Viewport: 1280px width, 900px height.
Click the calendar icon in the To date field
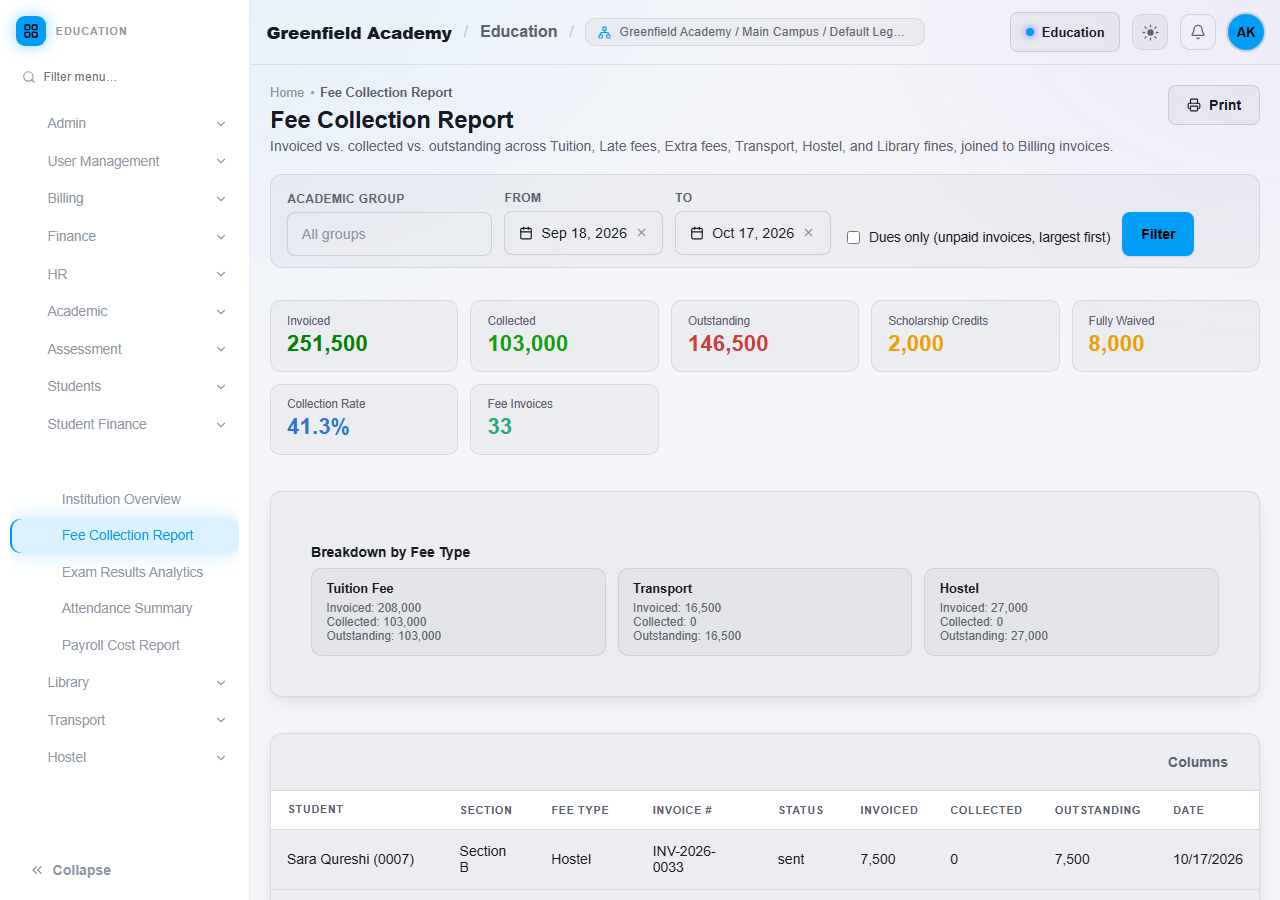[x=697, y=233]
